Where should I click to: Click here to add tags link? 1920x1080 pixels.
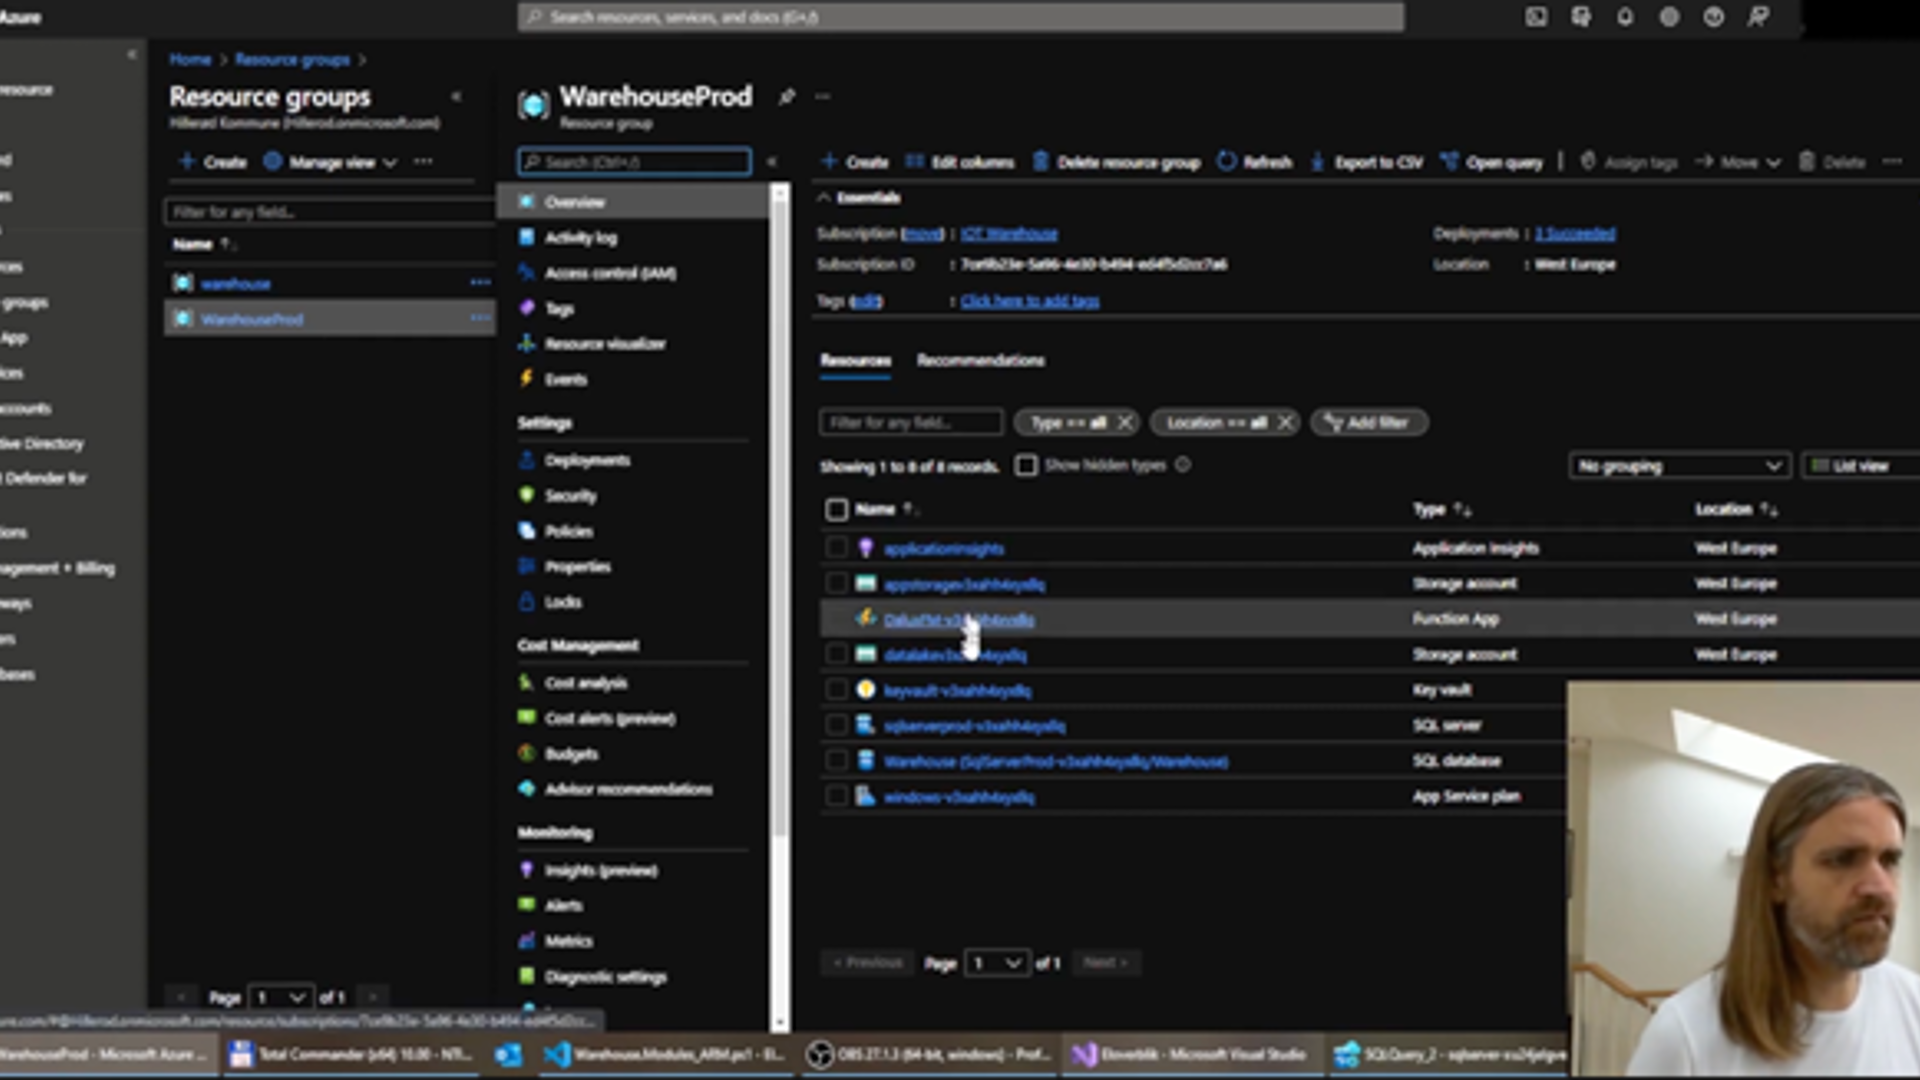pos(1029,301)
